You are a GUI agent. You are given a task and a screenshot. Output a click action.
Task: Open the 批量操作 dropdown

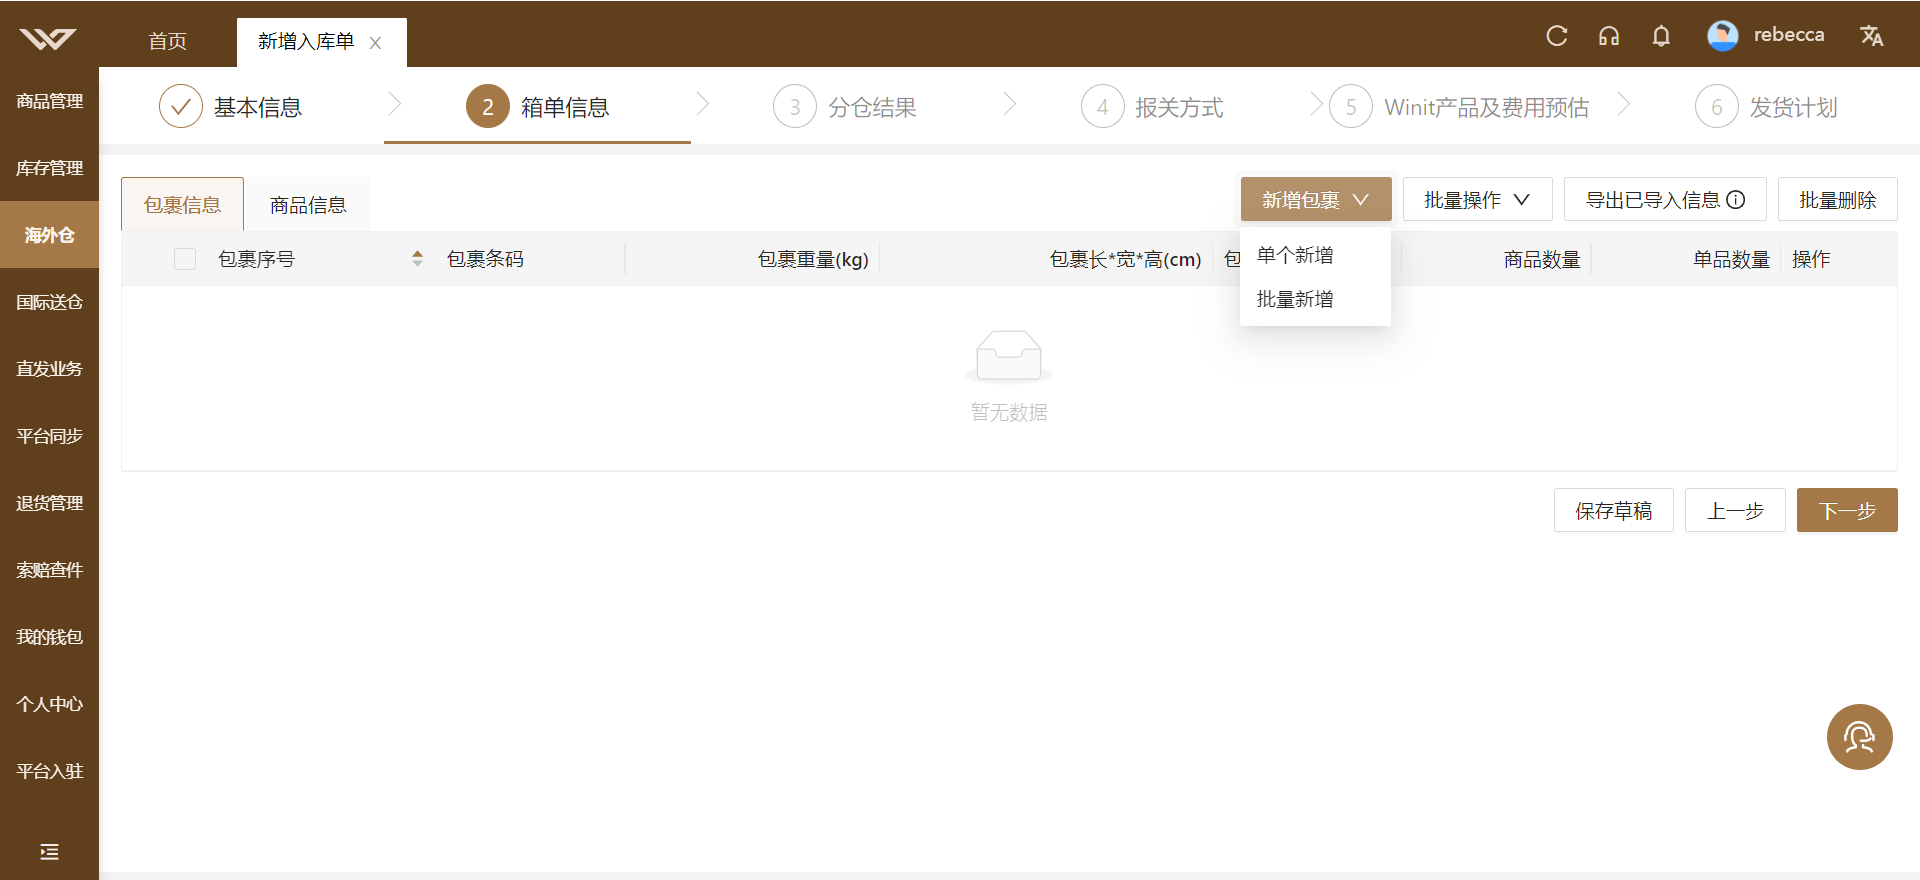(x=1477, y=199)
